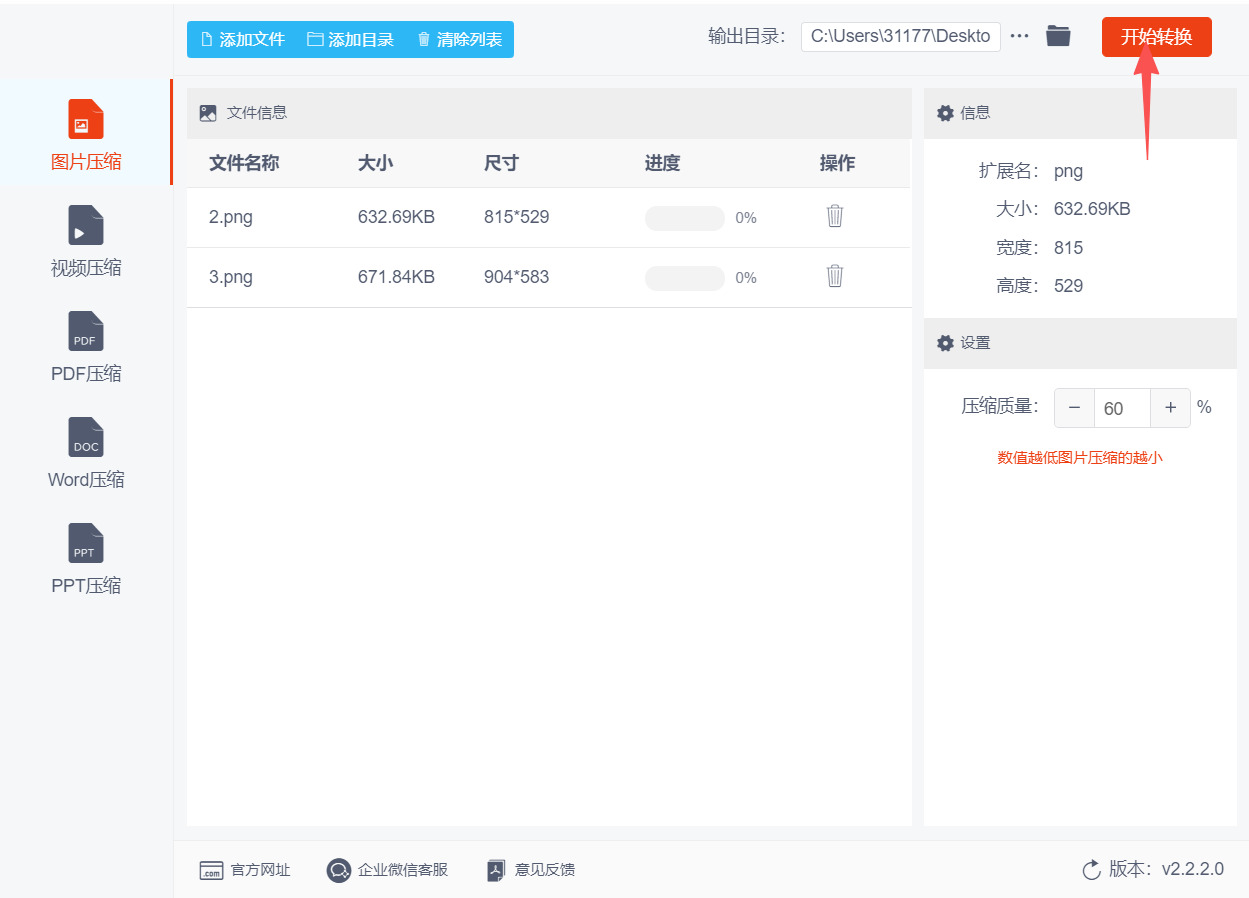Click the refresh icon next to 版本 v2.2.2.0
Image resolution: width=1249 pixels, height=898 pixels.
coord(1091,869)
